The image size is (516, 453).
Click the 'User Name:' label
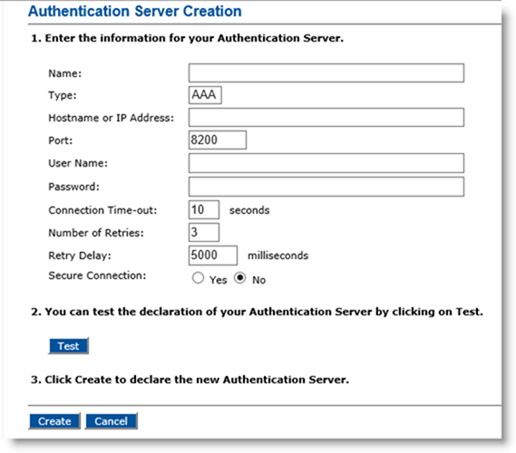coord(78,163)
